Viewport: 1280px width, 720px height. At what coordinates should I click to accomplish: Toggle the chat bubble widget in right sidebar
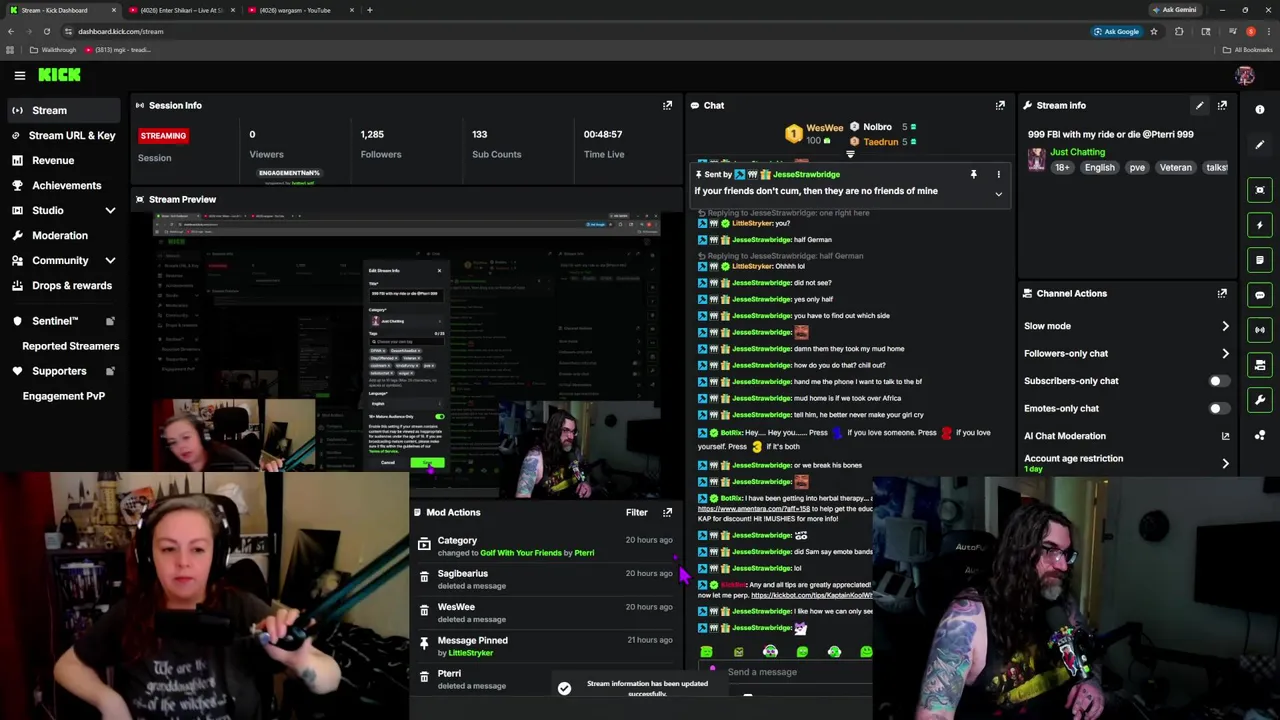pyautogui.click(x=1260, y=295)
